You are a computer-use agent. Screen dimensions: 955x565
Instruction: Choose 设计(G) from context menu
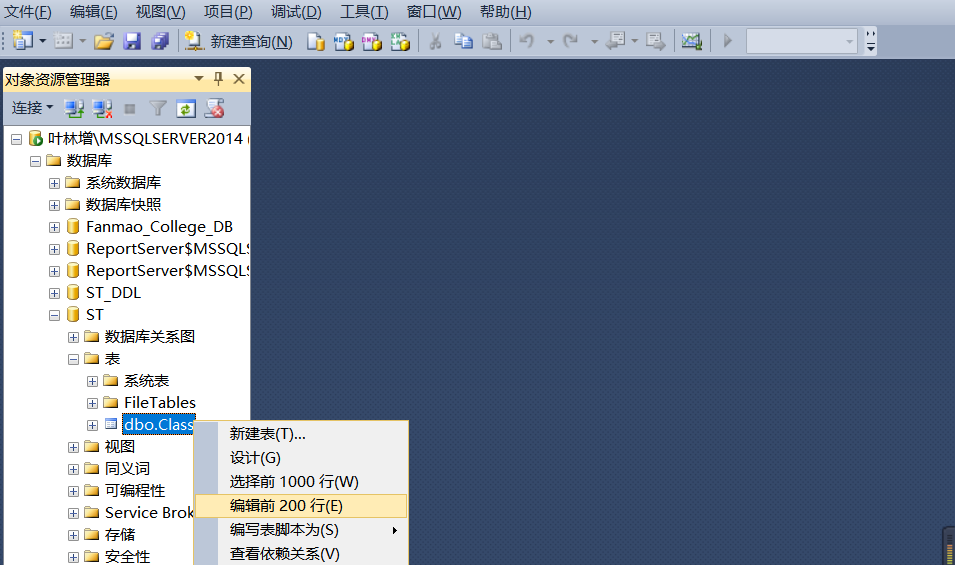click(301, 458)
